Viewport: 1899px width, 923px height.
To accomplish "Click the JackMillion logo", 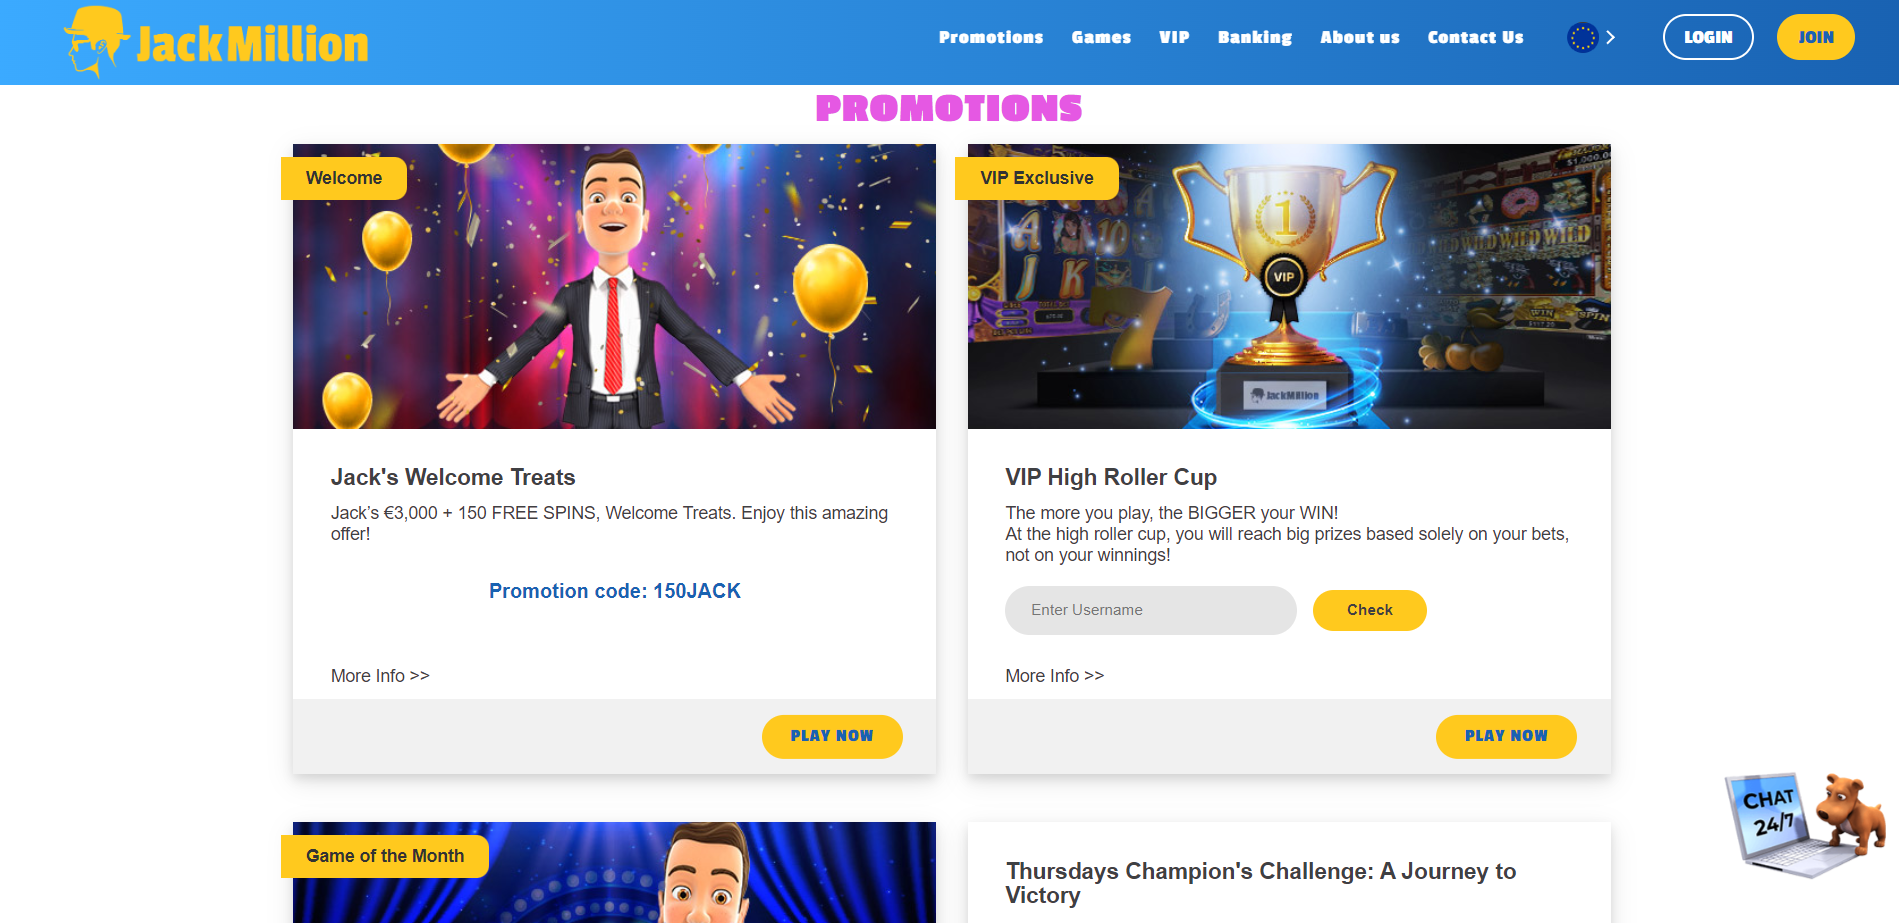I will pos(216,42).
